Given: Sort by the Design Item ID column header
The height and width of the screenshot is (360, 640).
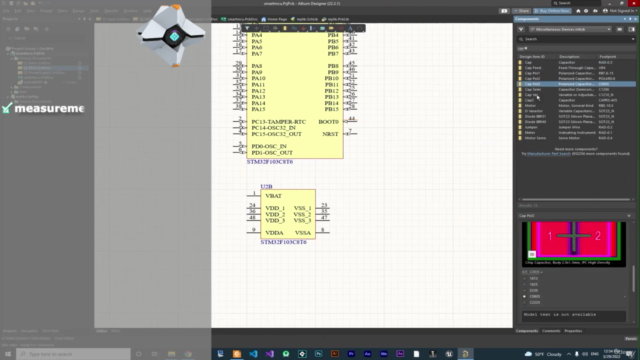Looking at the screenshot, I should point(532,57).
